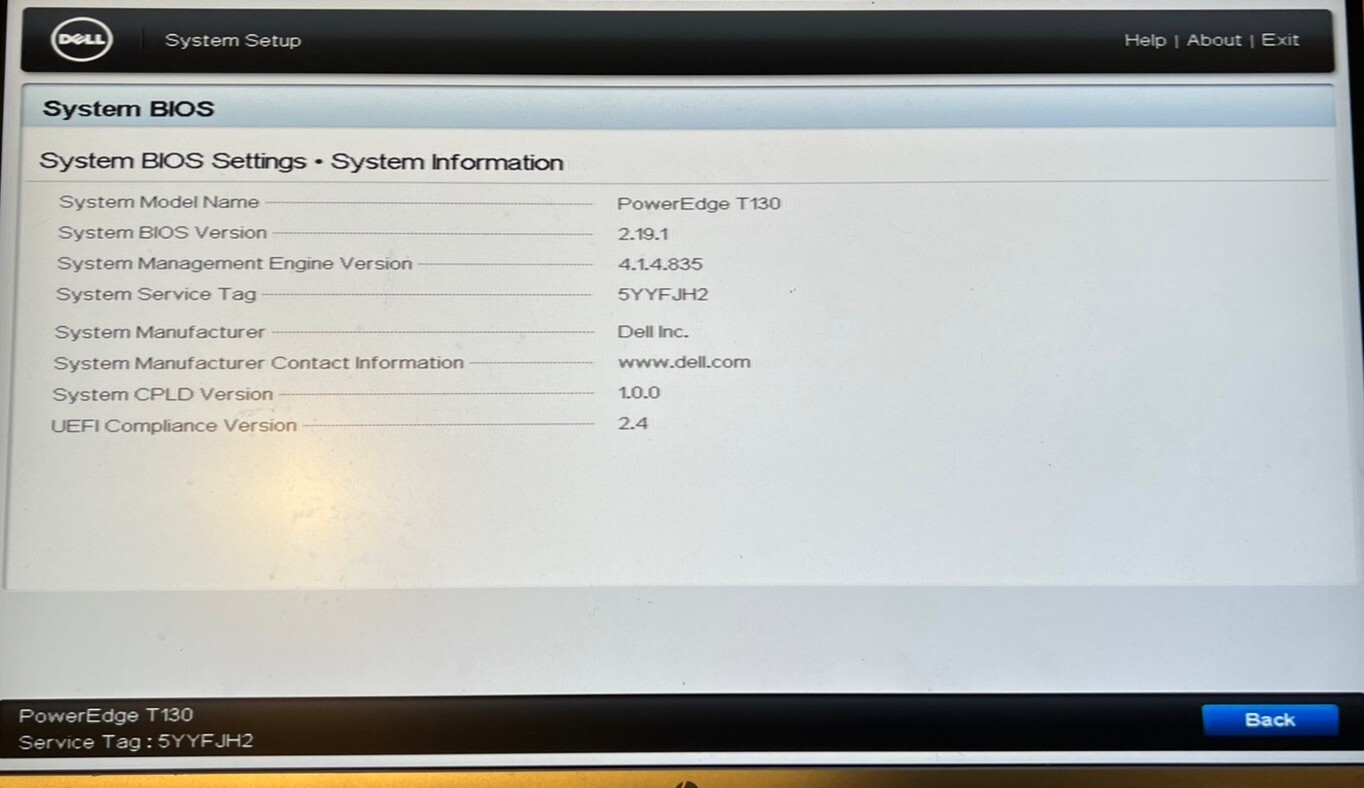Click the UEFI compliance value 2.4
The image size is (1364, 788).
pyautogui.click(x=633, y=424)
